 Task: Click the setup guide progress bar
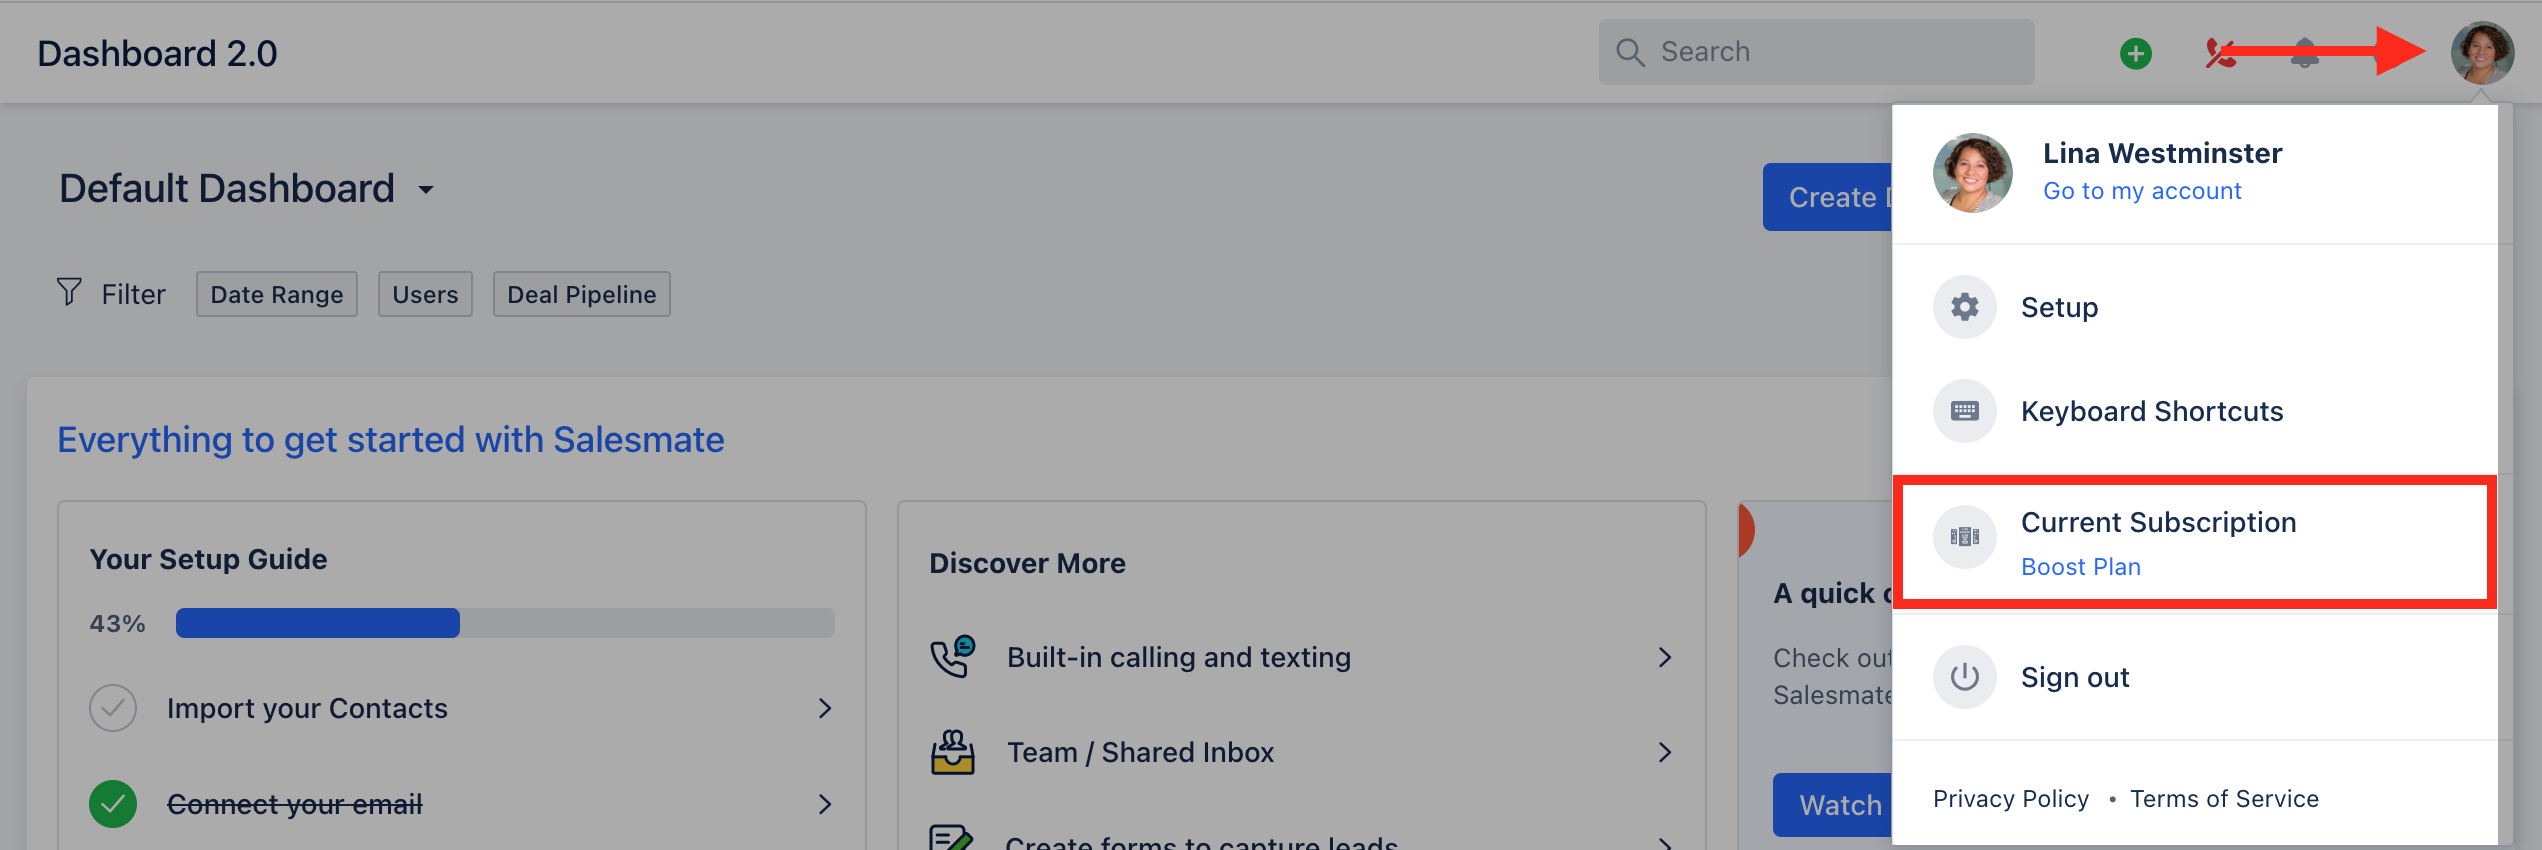point(505,623)
